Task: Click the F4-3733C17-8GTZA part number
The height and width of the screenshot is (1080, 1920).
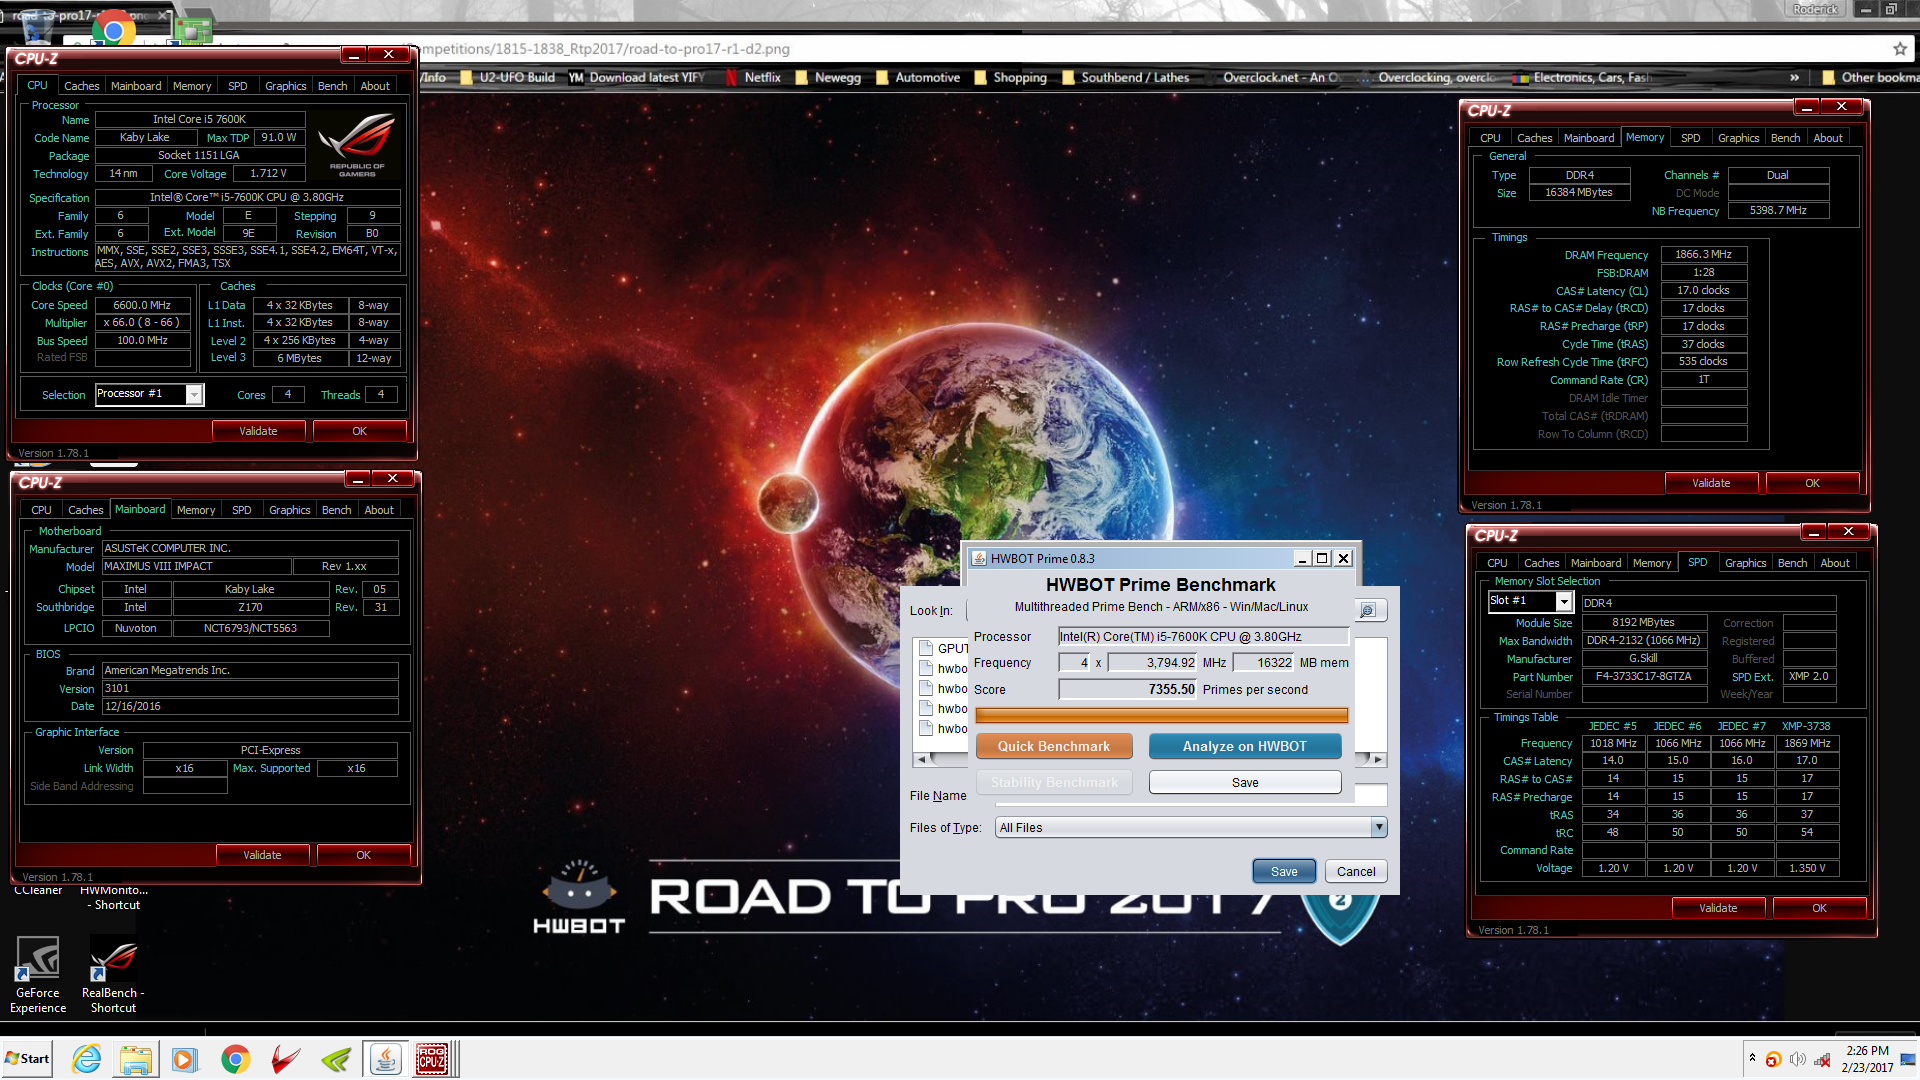Action: pos(1644,677)
